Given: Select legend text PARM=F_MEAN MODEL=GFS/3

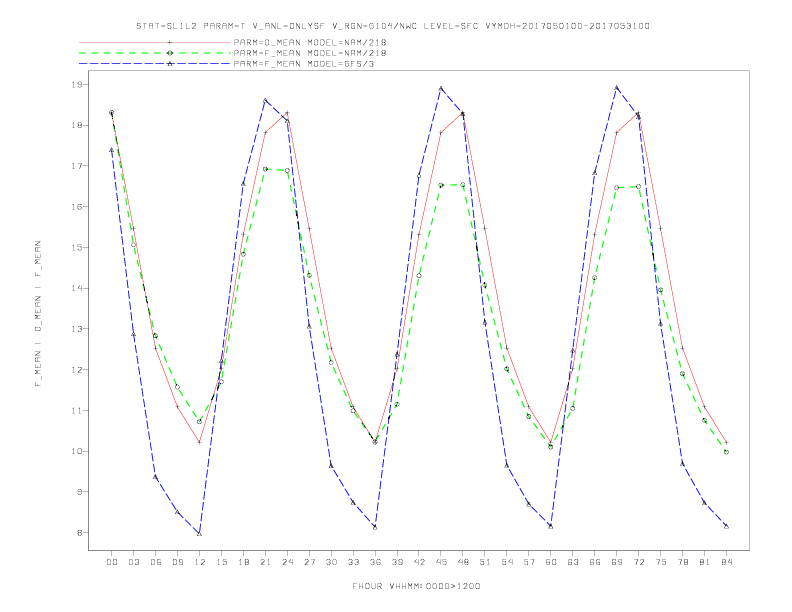Looking at the screenshot, I should (x=304, y=64).
